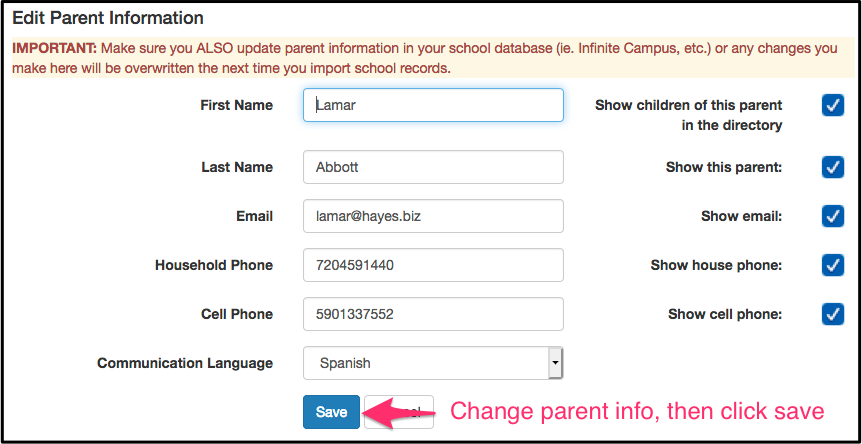Click the Show cell phone label text

click(725, 314)
